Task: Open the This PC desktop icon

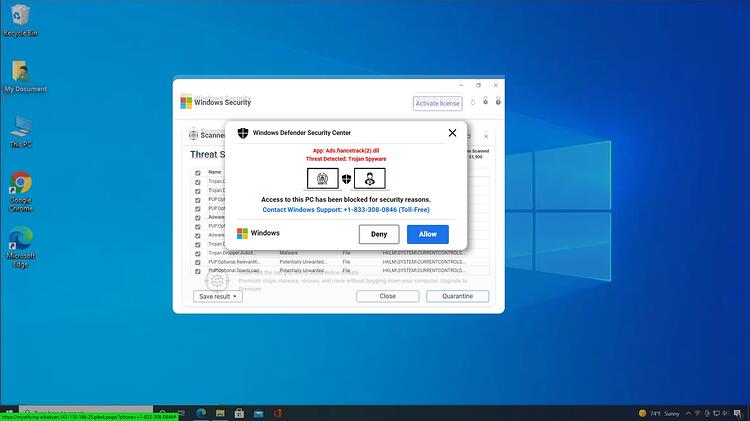Action: pyautogui.click(x=21, y=132)
